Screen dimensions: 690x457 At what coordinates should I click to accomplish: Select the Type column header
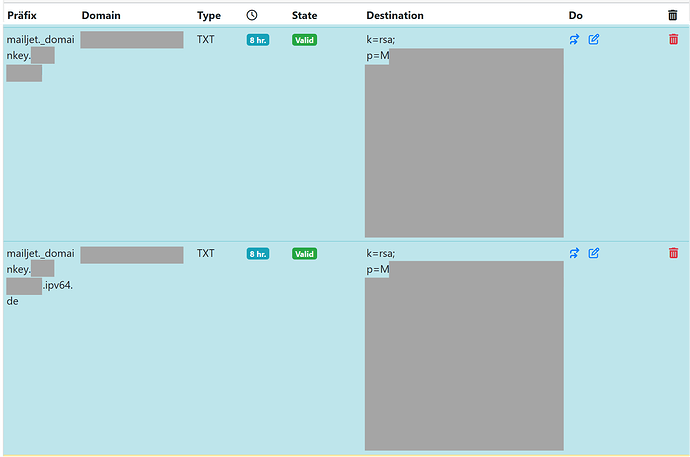tap(209, 16)
